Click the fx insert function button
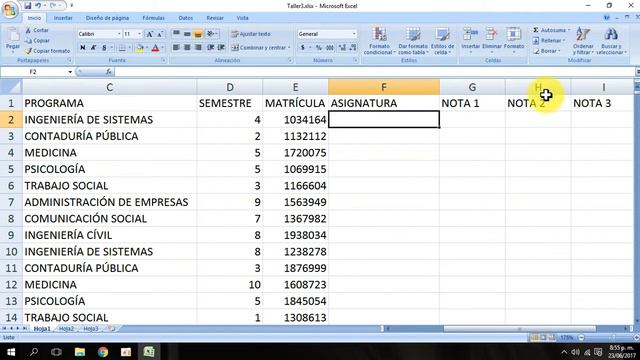This screenshot has width=640, height=360. (109, 72)
